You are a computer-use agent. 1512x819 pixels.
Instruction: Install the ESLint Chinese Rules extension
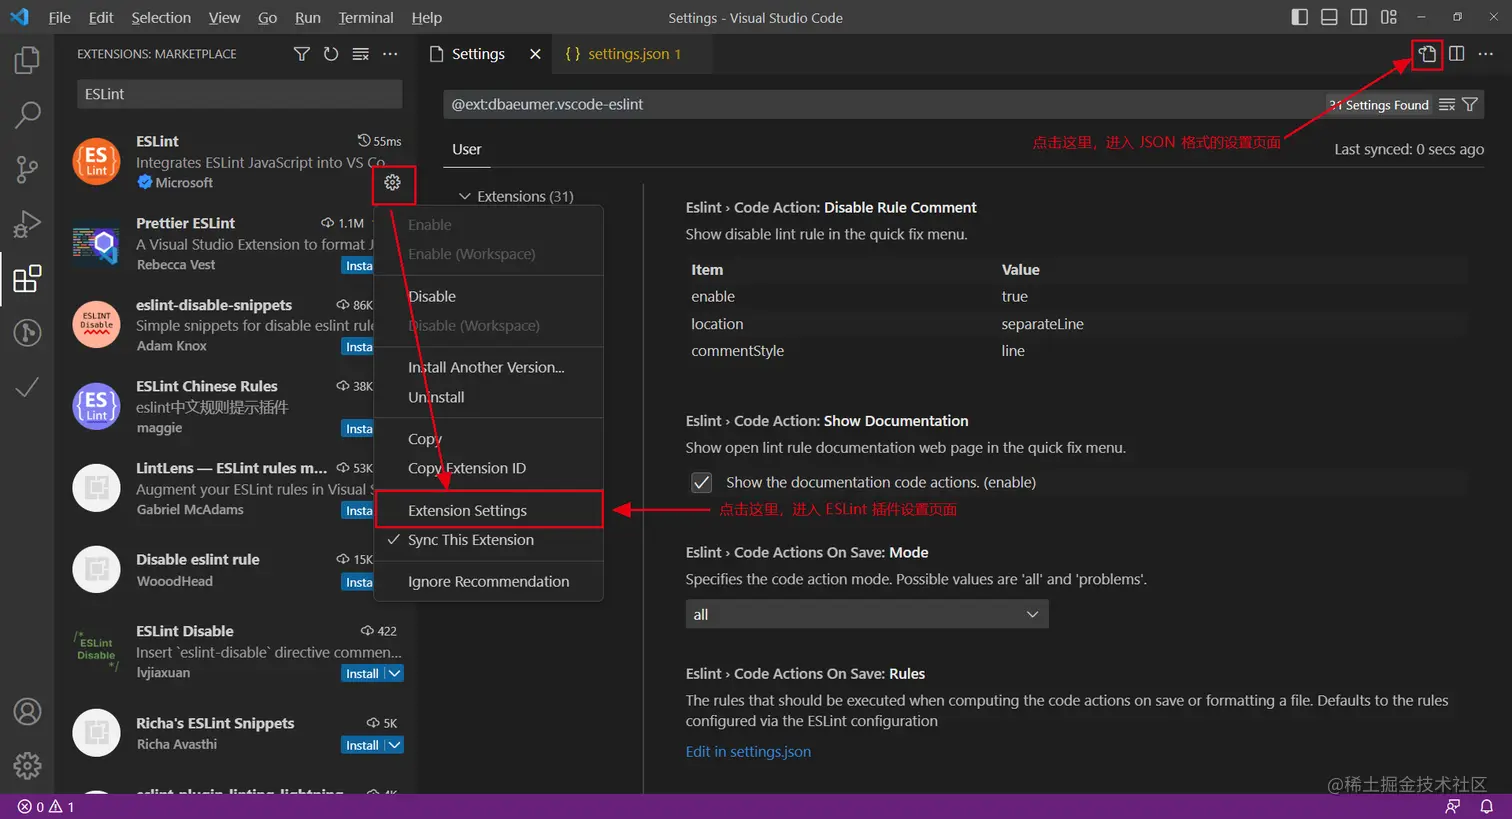358,429
